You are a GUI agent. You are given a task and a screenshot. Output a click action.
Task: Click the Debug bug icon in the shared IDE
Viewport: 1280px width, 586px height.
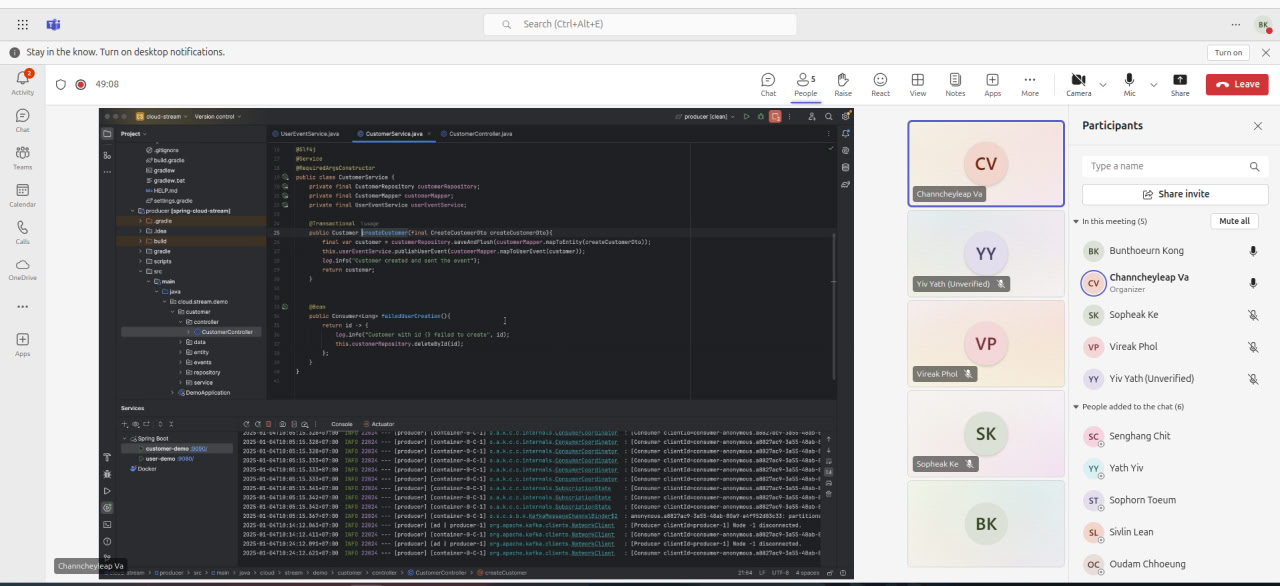(760, 117)
